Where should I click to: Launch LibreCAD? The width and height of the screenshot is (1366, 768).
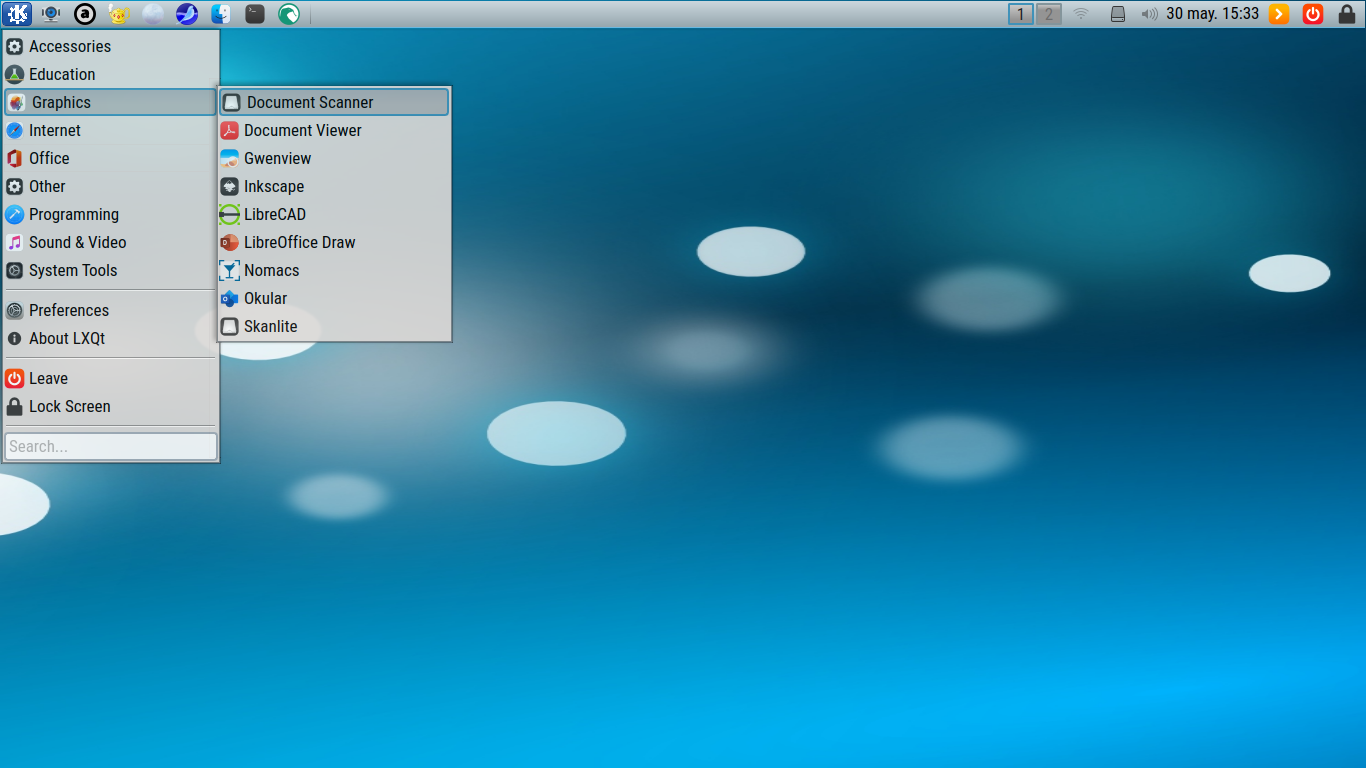coord(334,214)
